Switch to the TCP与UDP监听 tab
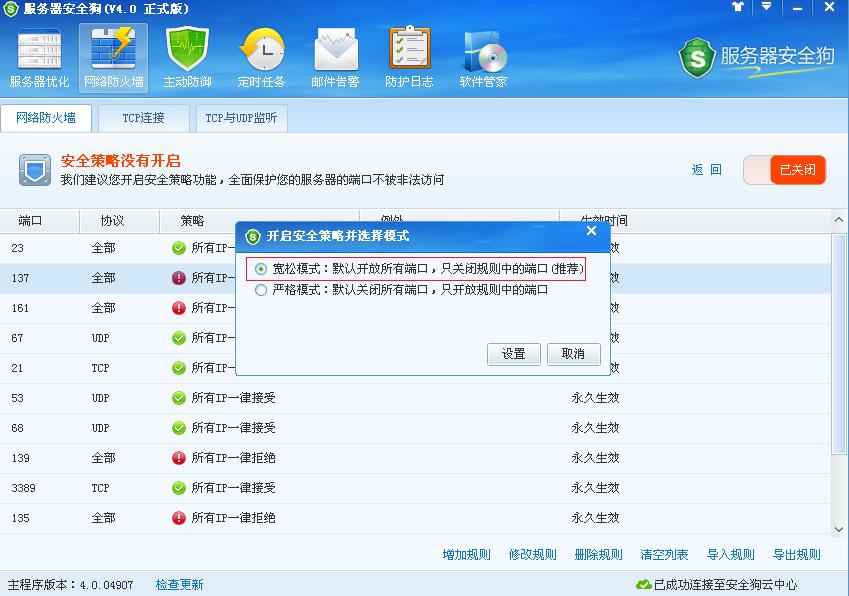 point(243,117)
